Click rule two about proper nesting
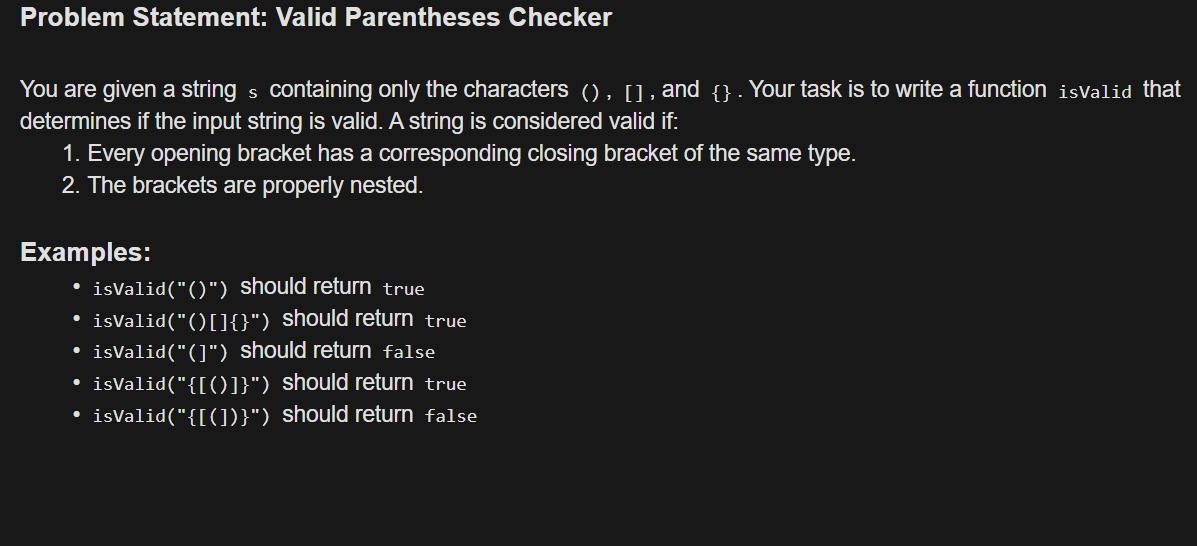The width and height of the screenshot is (1197, 546). pos(242,186)
